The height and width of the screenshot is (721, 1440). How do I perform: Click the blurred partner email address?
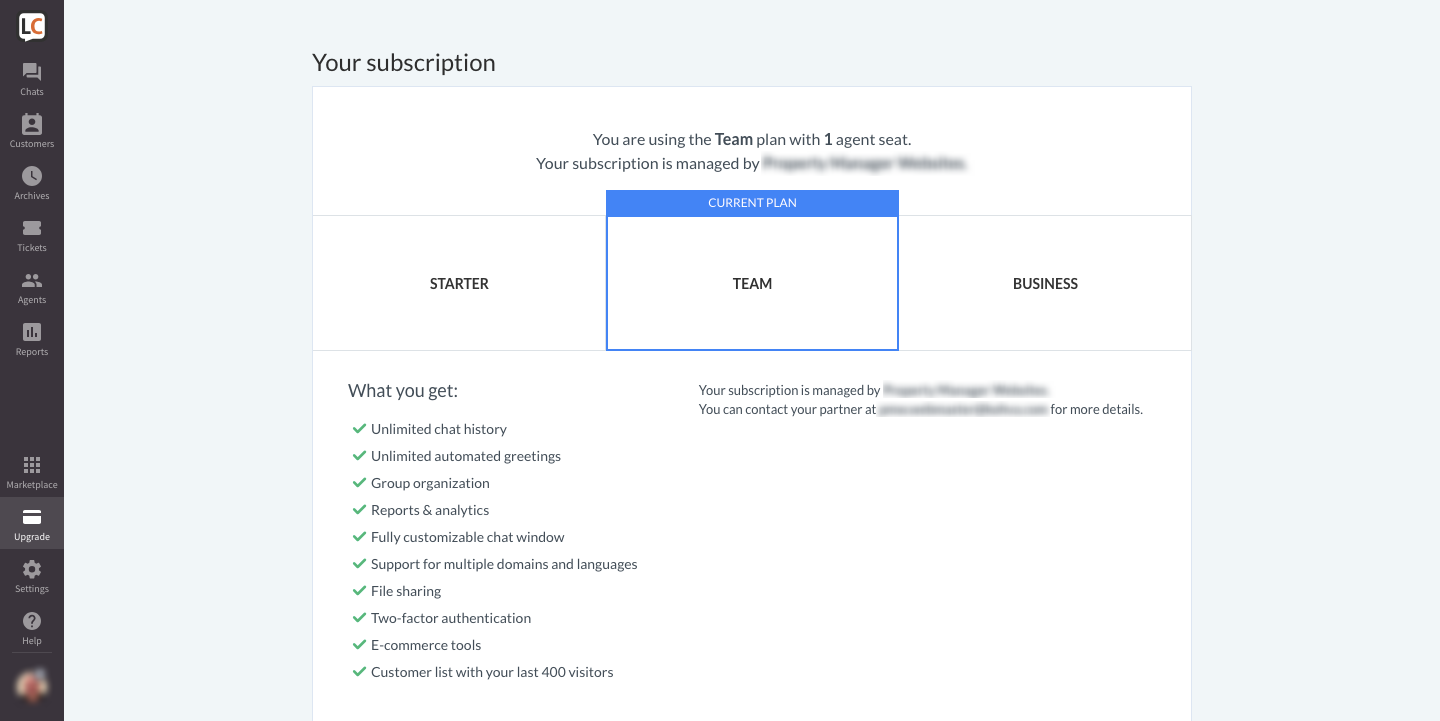coord(963,410)
